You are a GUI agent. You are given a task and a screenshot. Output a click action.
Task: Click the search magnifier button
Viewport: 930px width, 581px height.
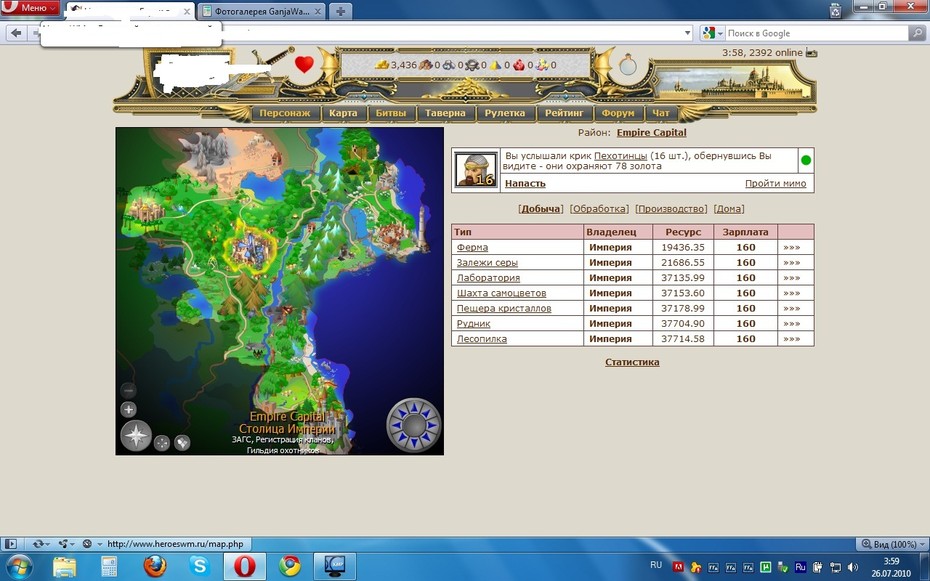click(x=917, y=33)
